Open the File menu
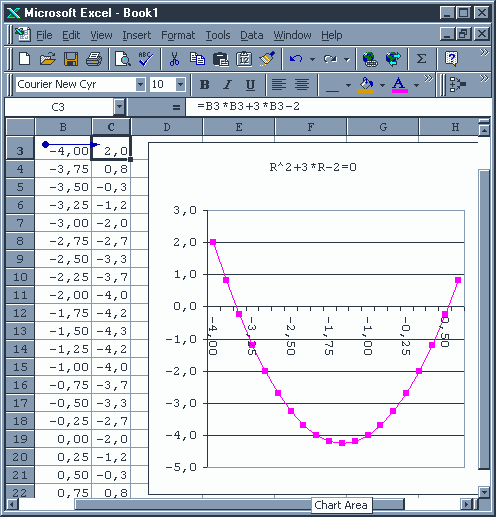 click(x=44, y=35)
